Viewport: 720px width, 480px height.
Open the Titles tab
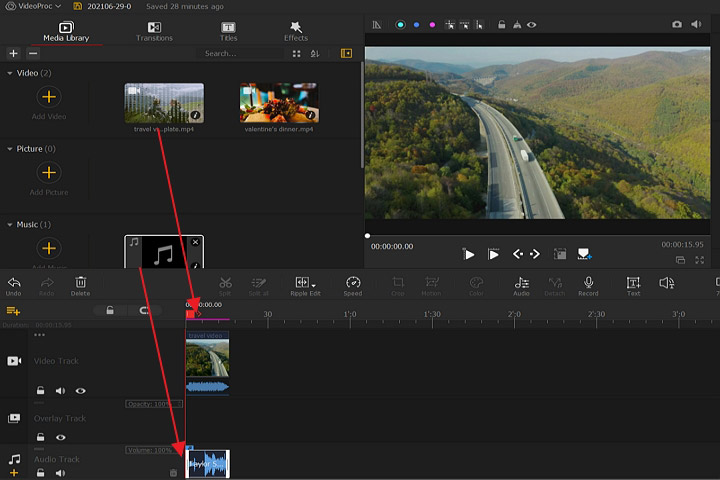[228, 31]
